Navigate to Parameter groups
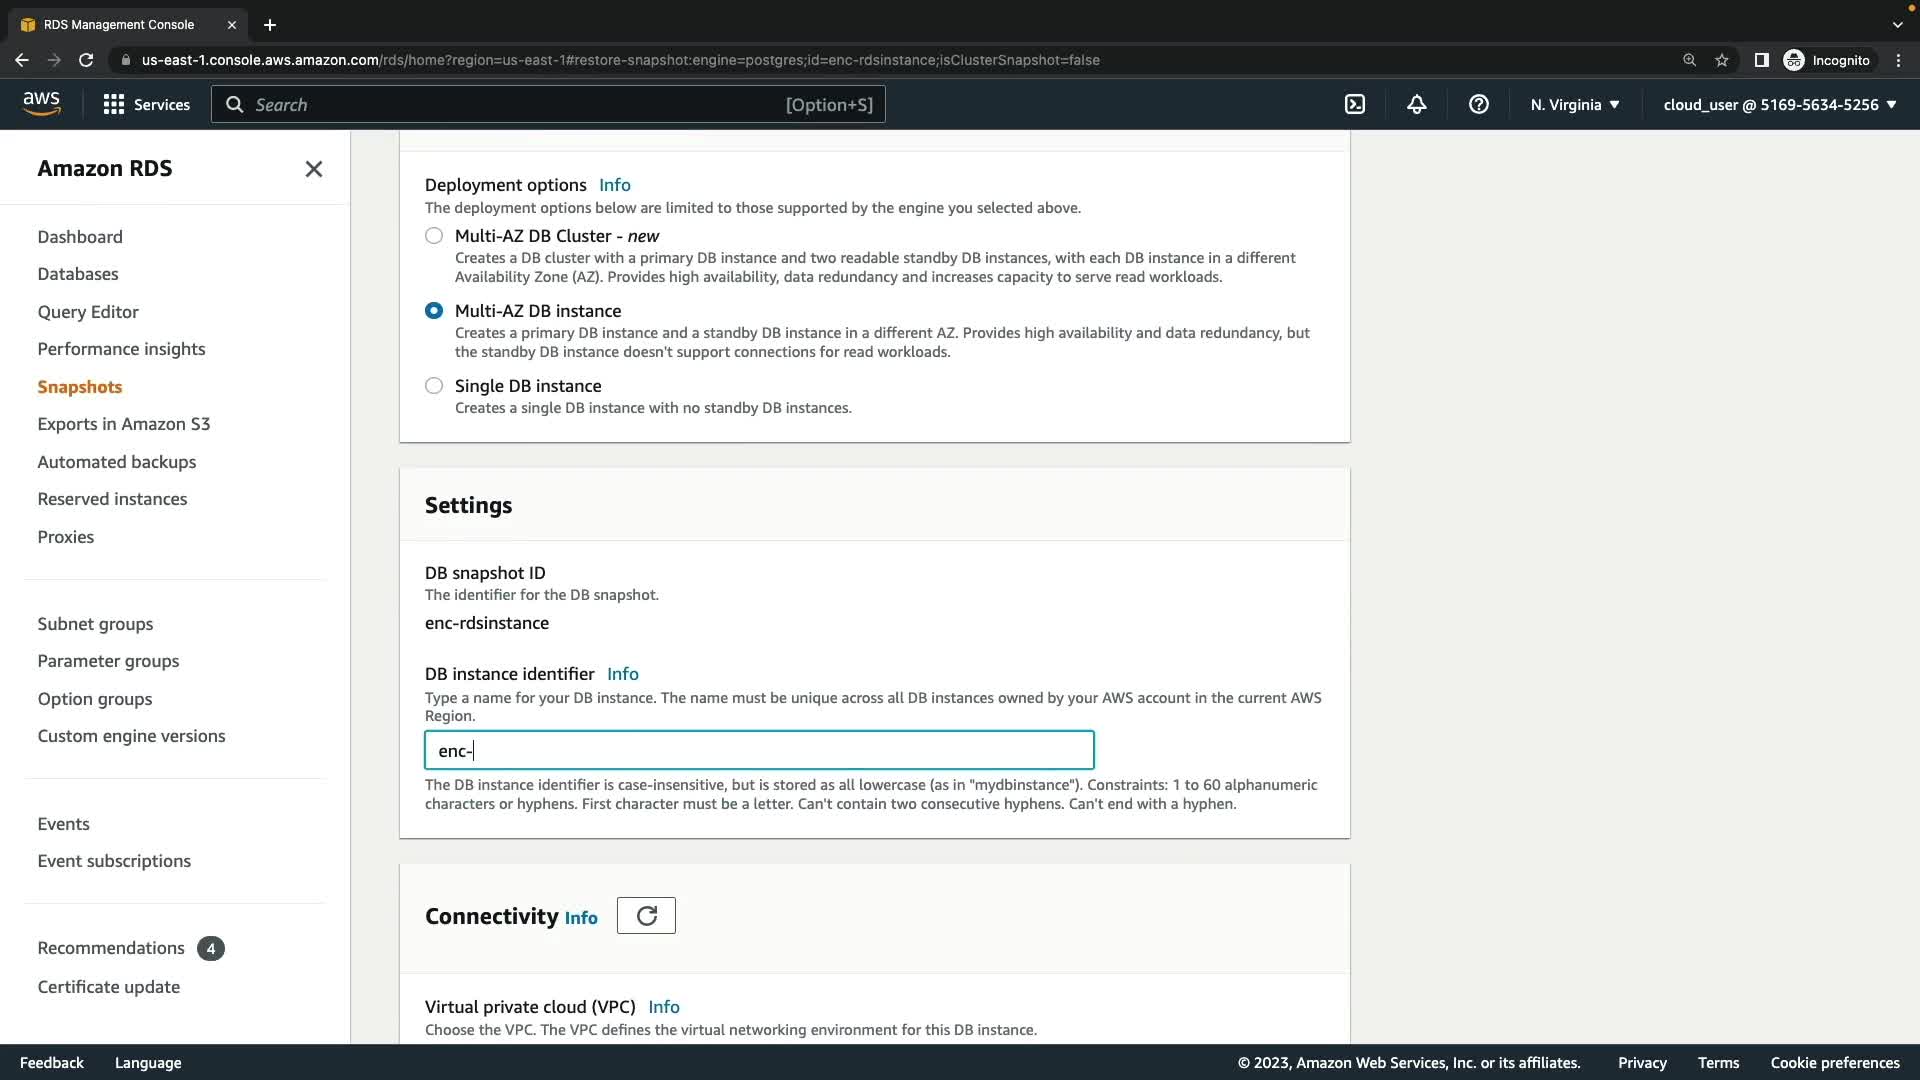1920x1080 pixels. [x=108, y=661]
